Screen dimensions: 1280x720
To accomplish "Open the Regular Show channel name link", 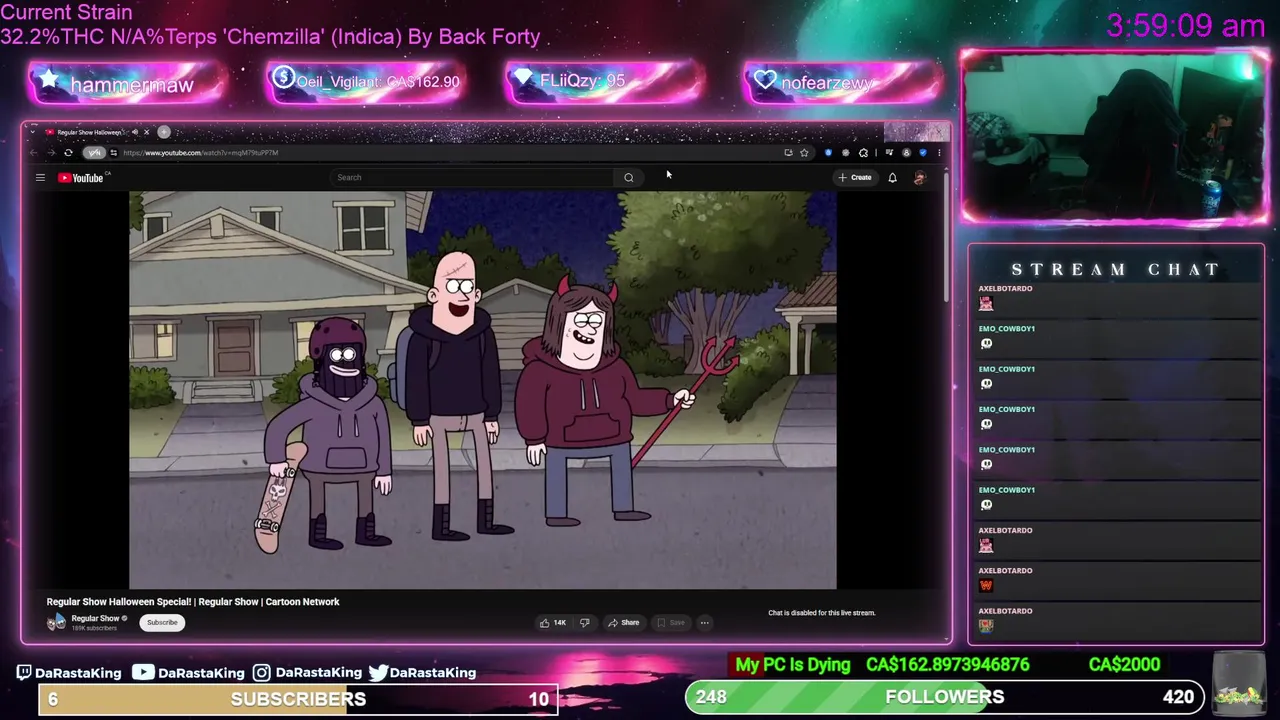I will [95, 618].
